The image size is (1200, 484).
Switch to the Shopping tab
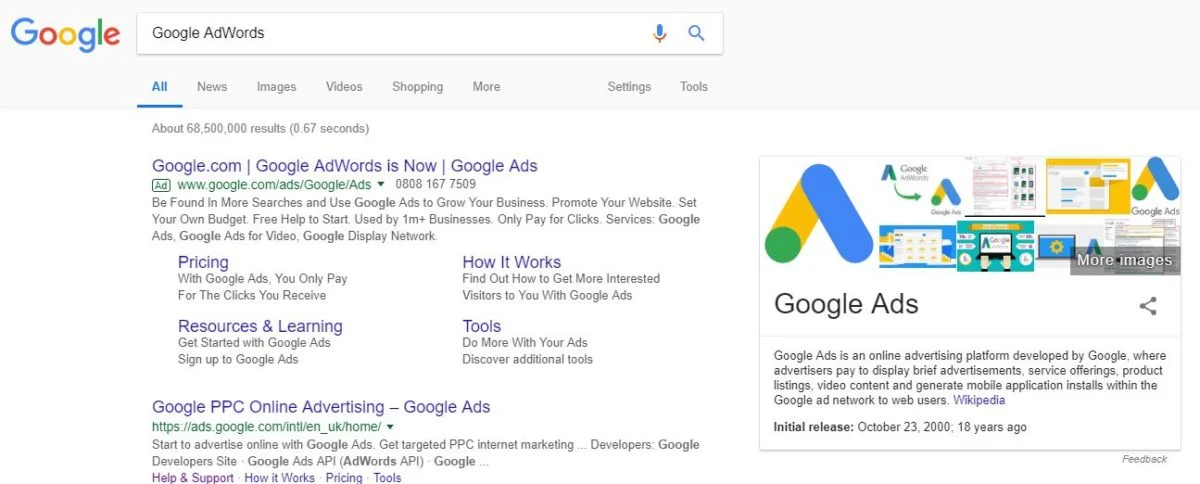(417, 87)
